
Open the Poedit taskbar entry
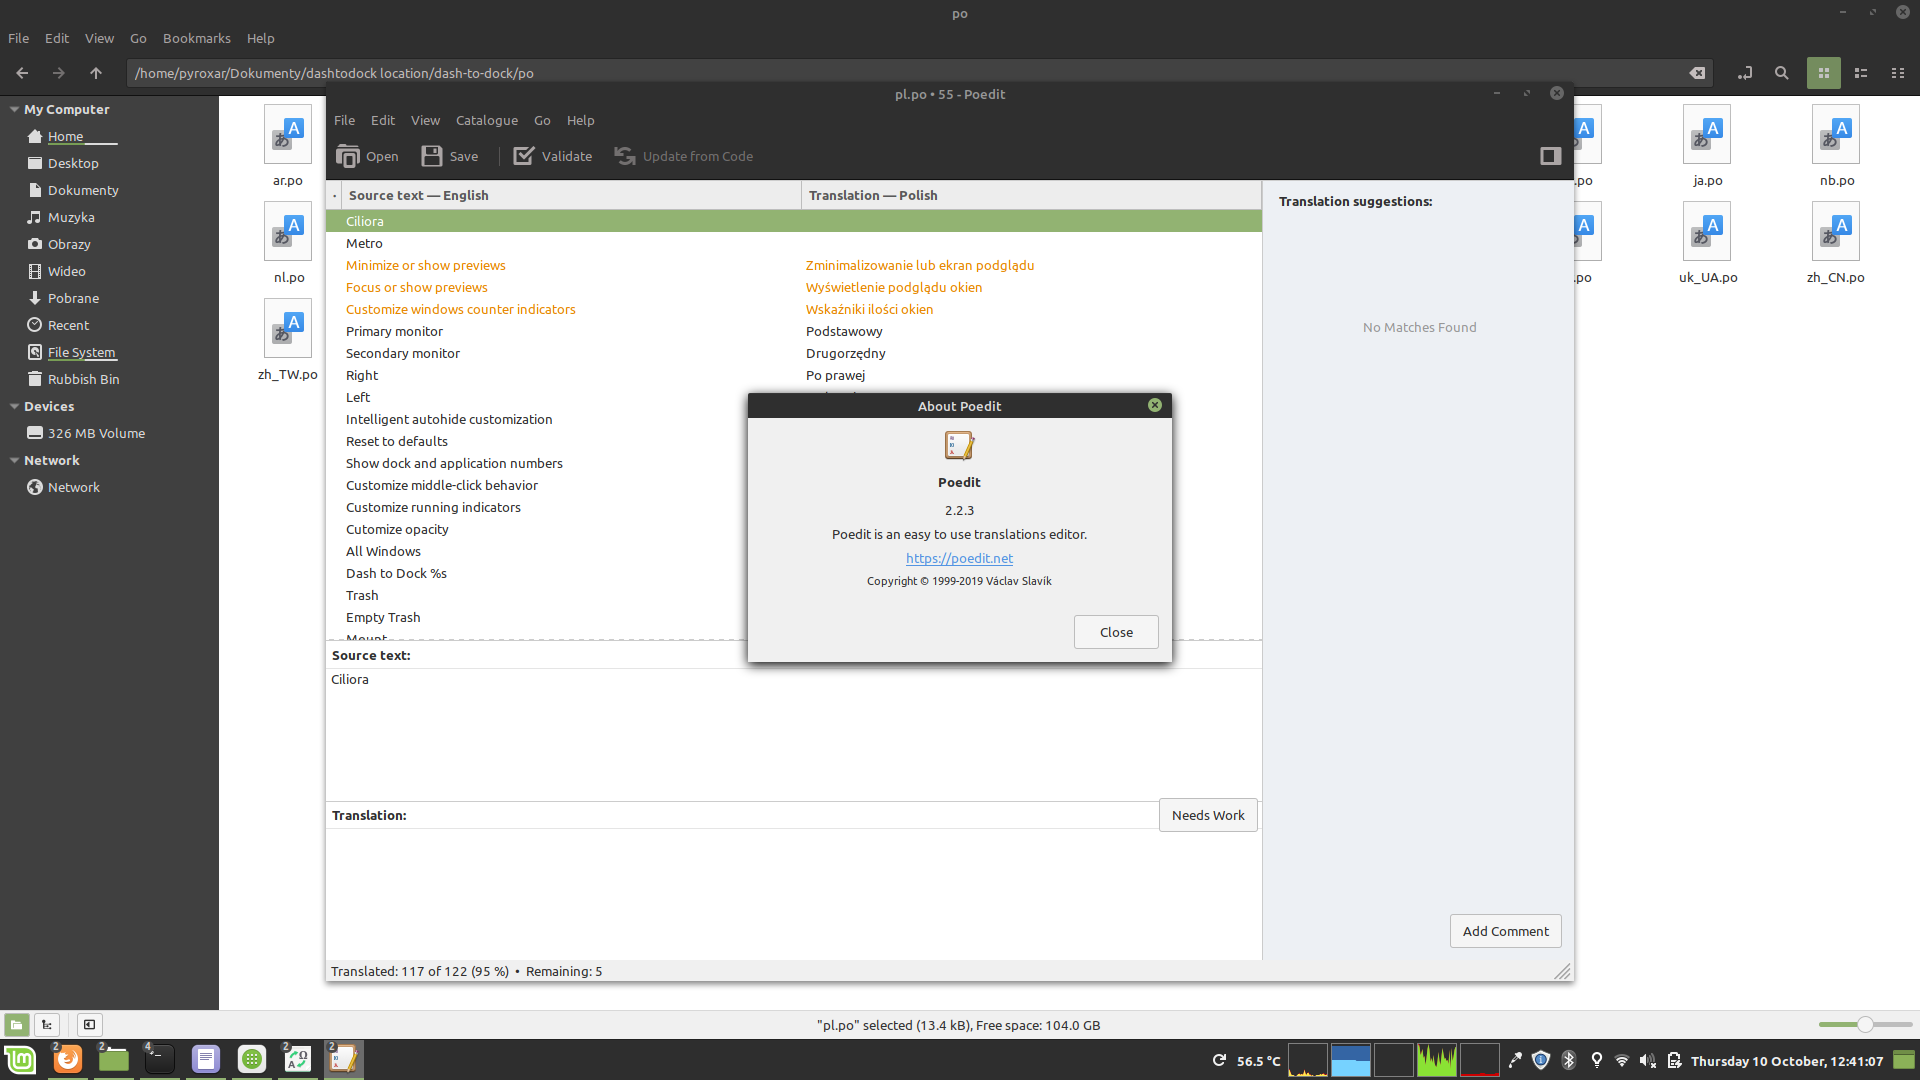click(x=343, y=1059)
